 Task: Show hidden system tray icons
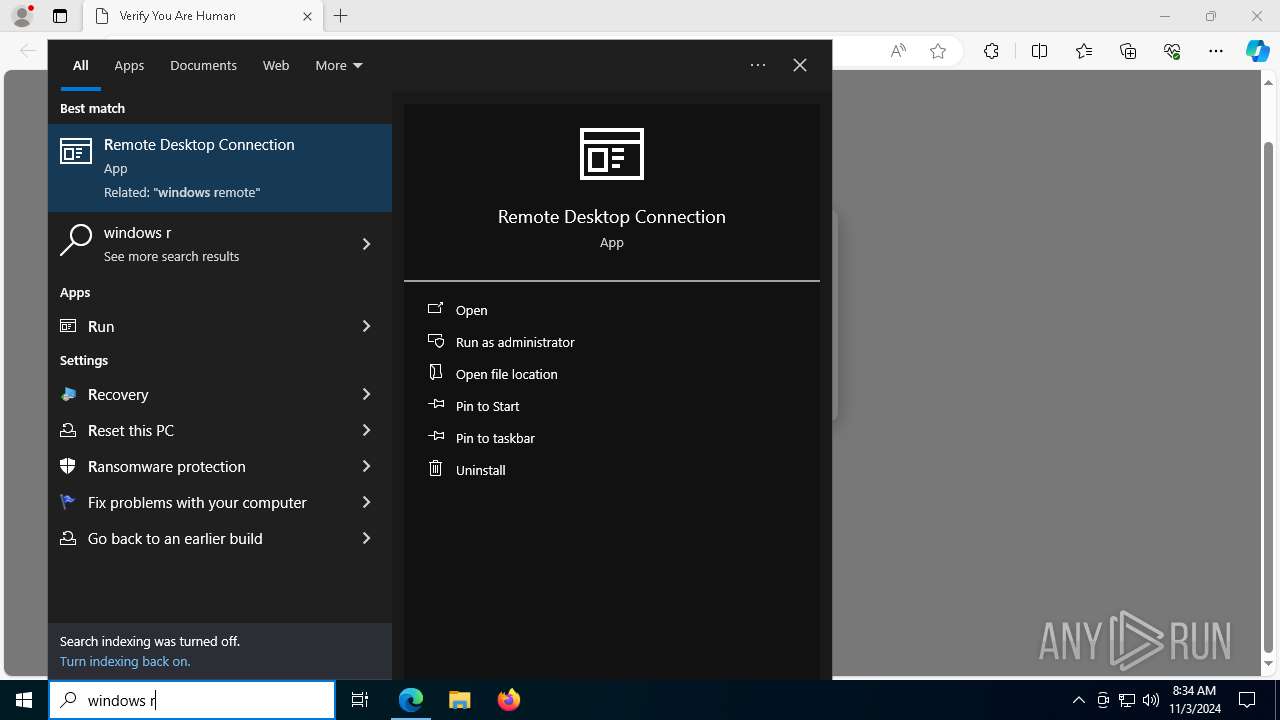(1078, 700)
